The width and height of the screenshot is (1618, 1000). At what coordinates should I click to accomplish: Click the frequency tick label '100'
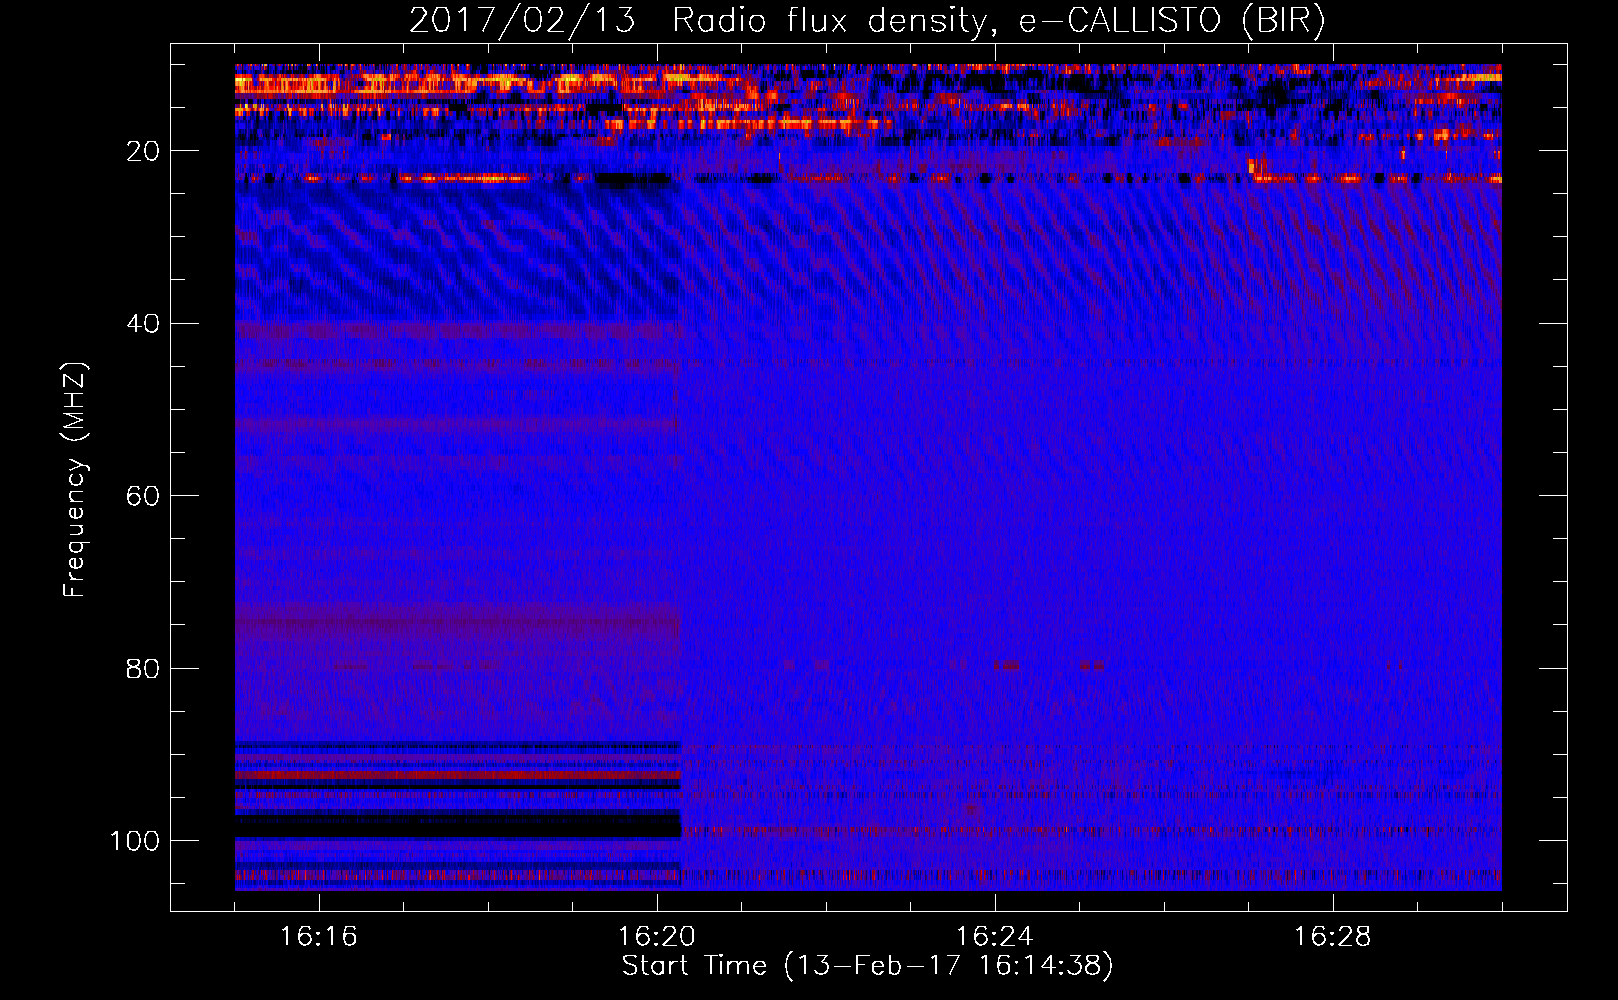tap(135, 841)
